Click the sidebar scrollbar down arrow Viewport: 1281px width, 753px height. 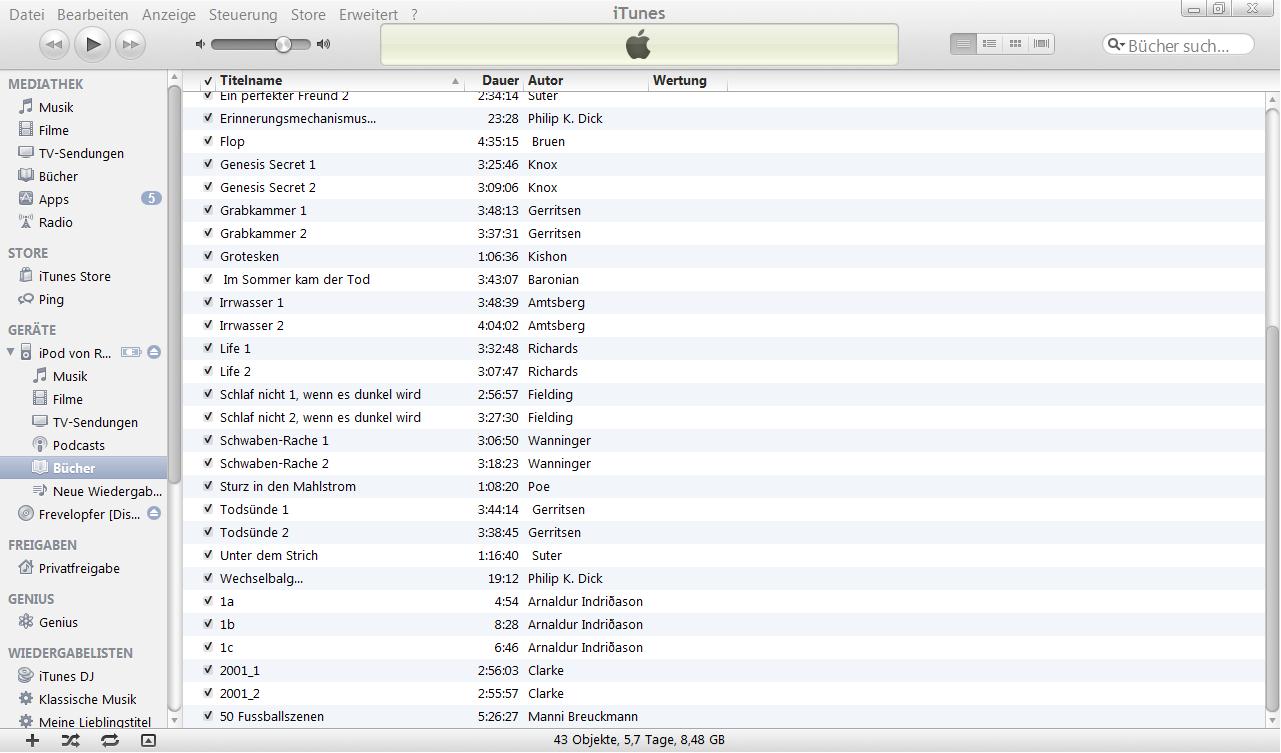(x=175, y=719)
